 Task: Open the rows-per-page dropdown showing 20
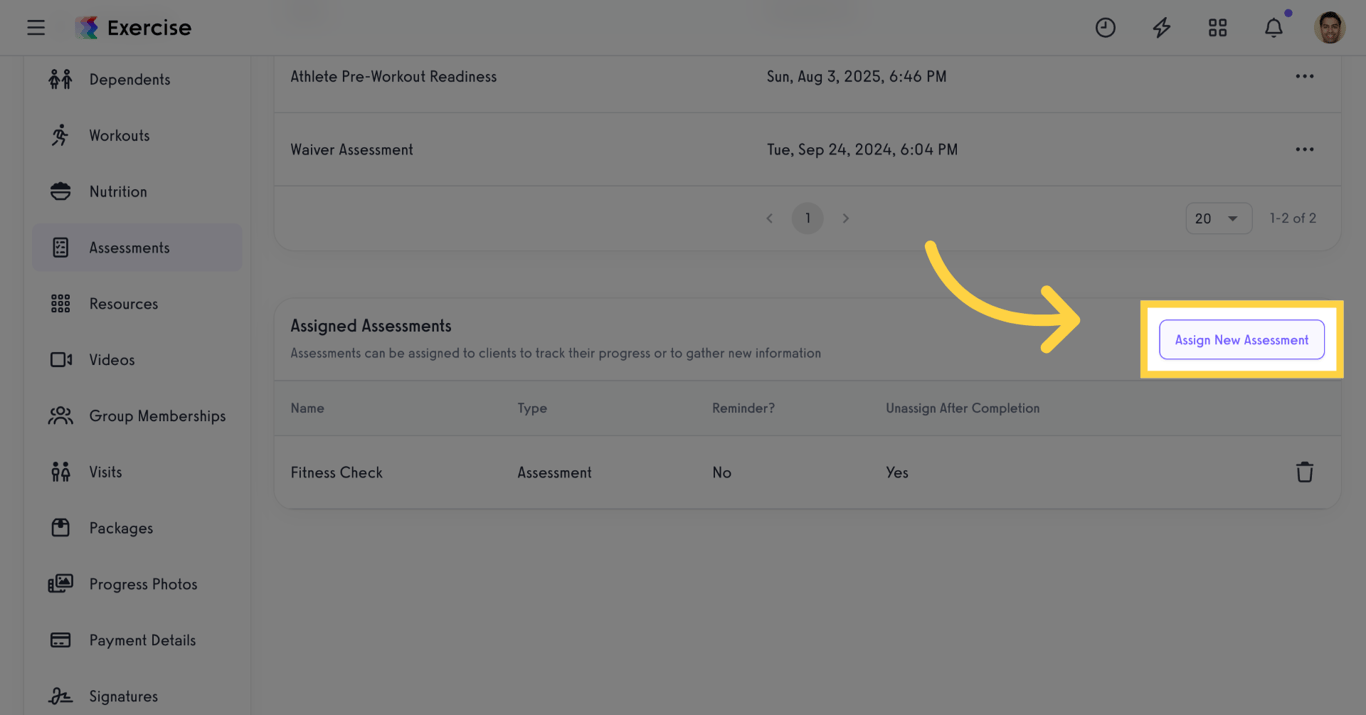coord(1219,217)
